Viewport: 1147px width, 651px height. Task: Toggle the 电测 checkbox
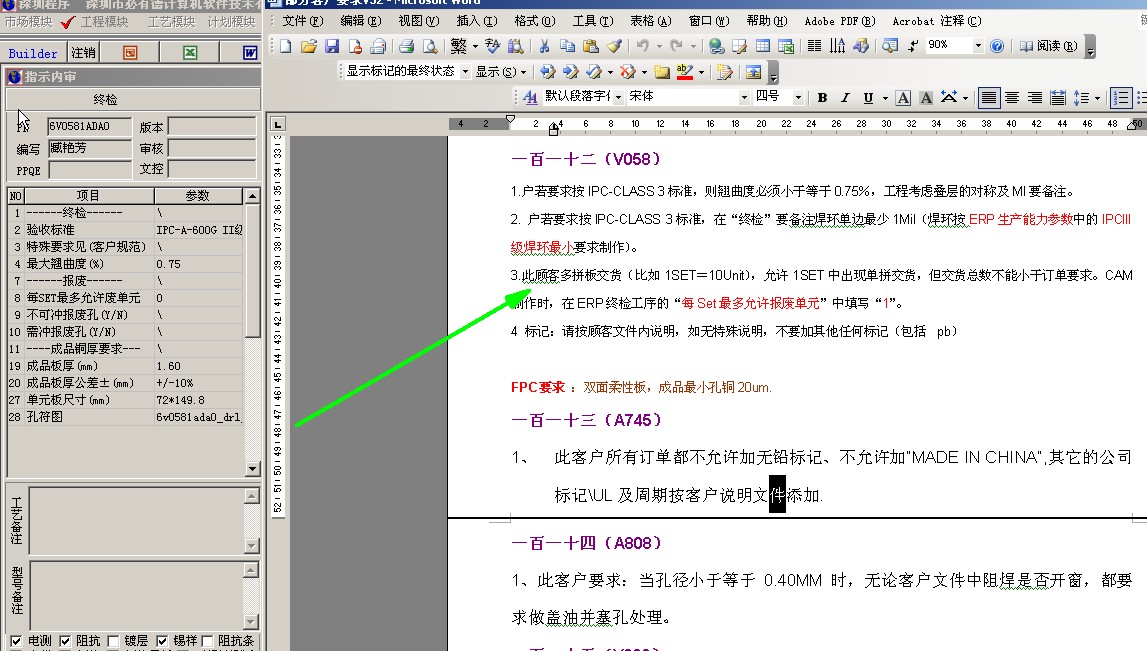[x=16, y=641]
